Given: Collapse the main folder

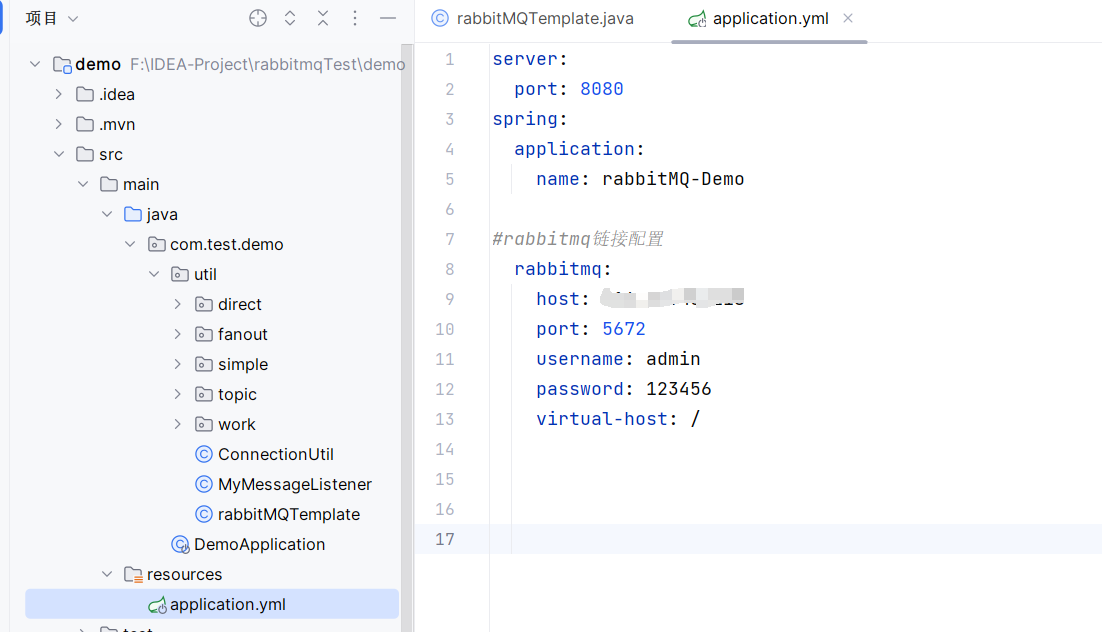Looking at the screenshot, I should pyautogui.click(x=83, y=184).
